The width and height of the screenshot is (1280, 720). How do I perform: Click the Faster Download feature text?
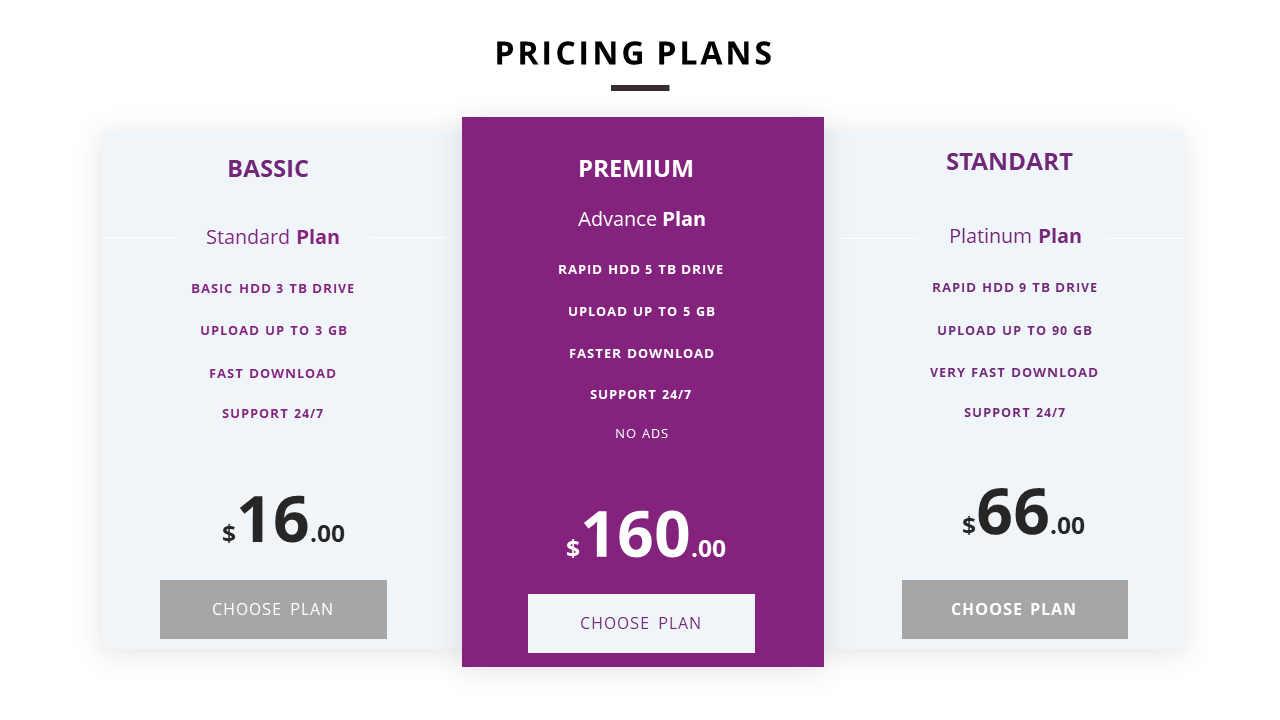point(642,353)
